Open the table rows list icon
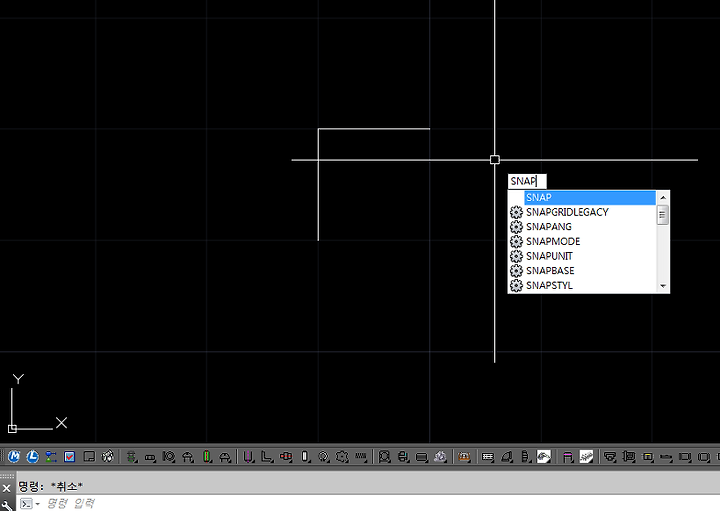 [x=488, y=456]
